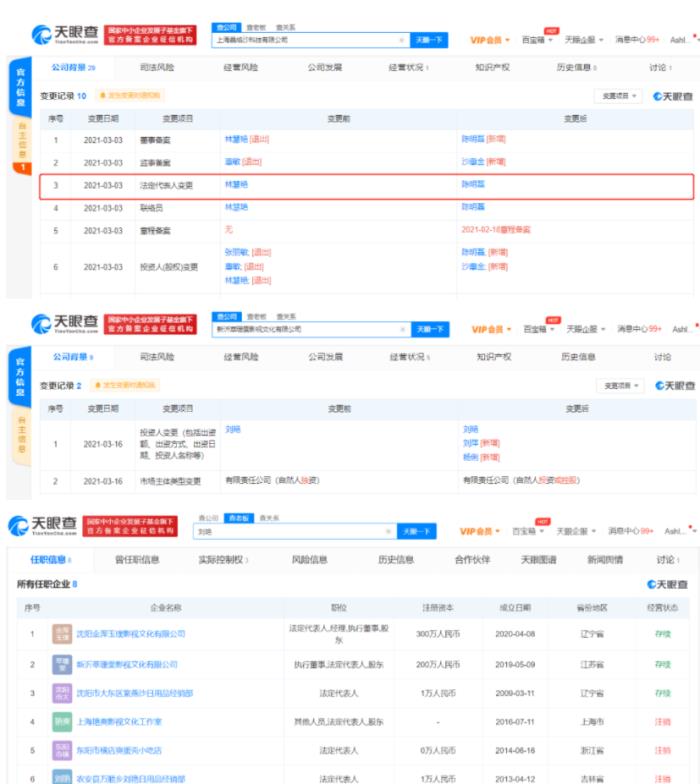This screenshot has width=700, height=784.
Task: Click the 陈明磊 link in the highlighted row
Action: click(x=472, y=185)
